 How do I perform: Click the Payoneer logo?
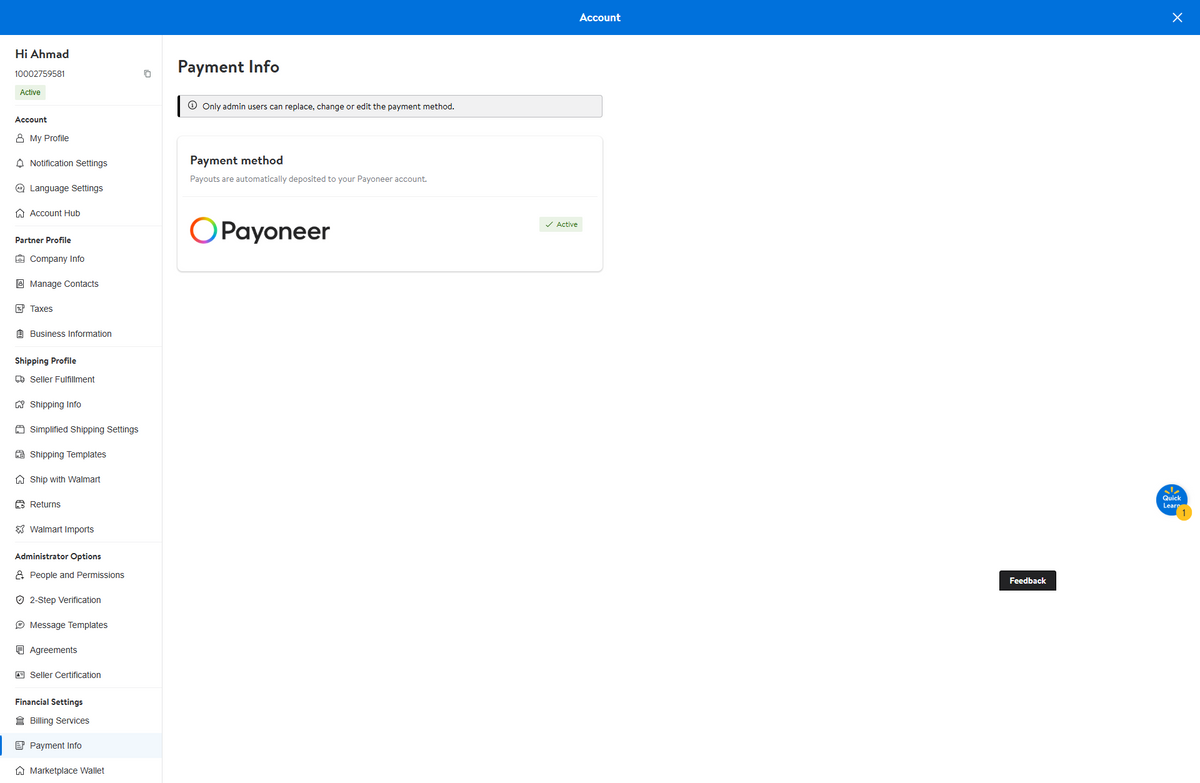(x=260, y=231)
